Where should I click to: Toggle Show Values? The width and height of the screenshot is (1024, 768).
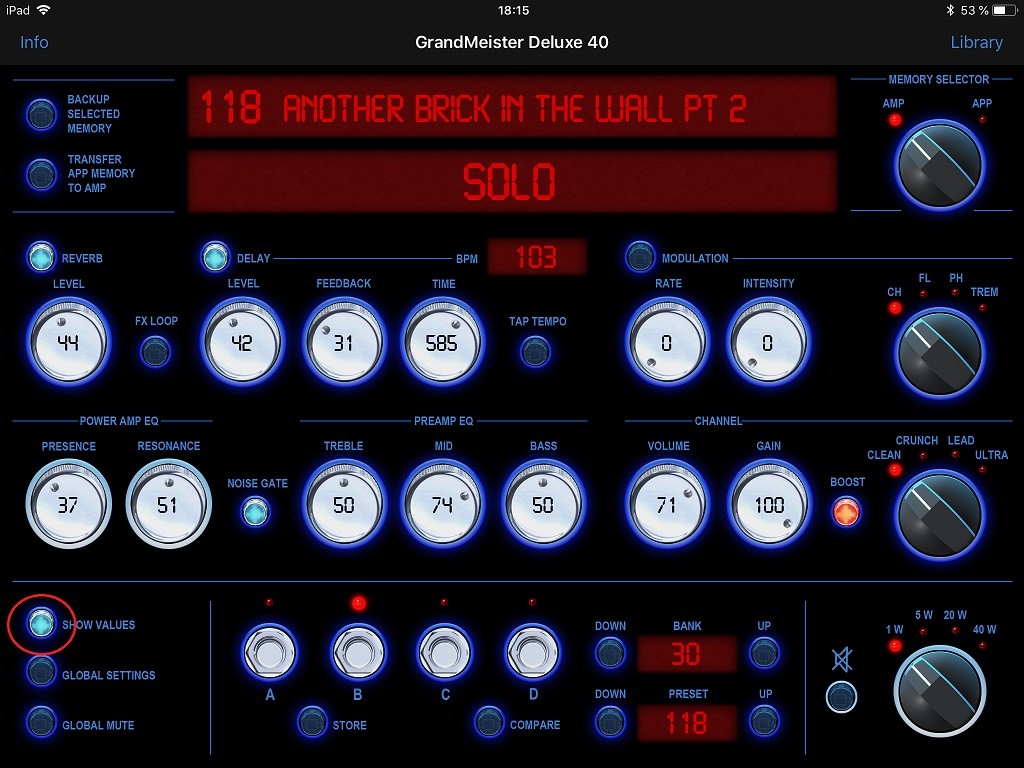pos(41,623)
